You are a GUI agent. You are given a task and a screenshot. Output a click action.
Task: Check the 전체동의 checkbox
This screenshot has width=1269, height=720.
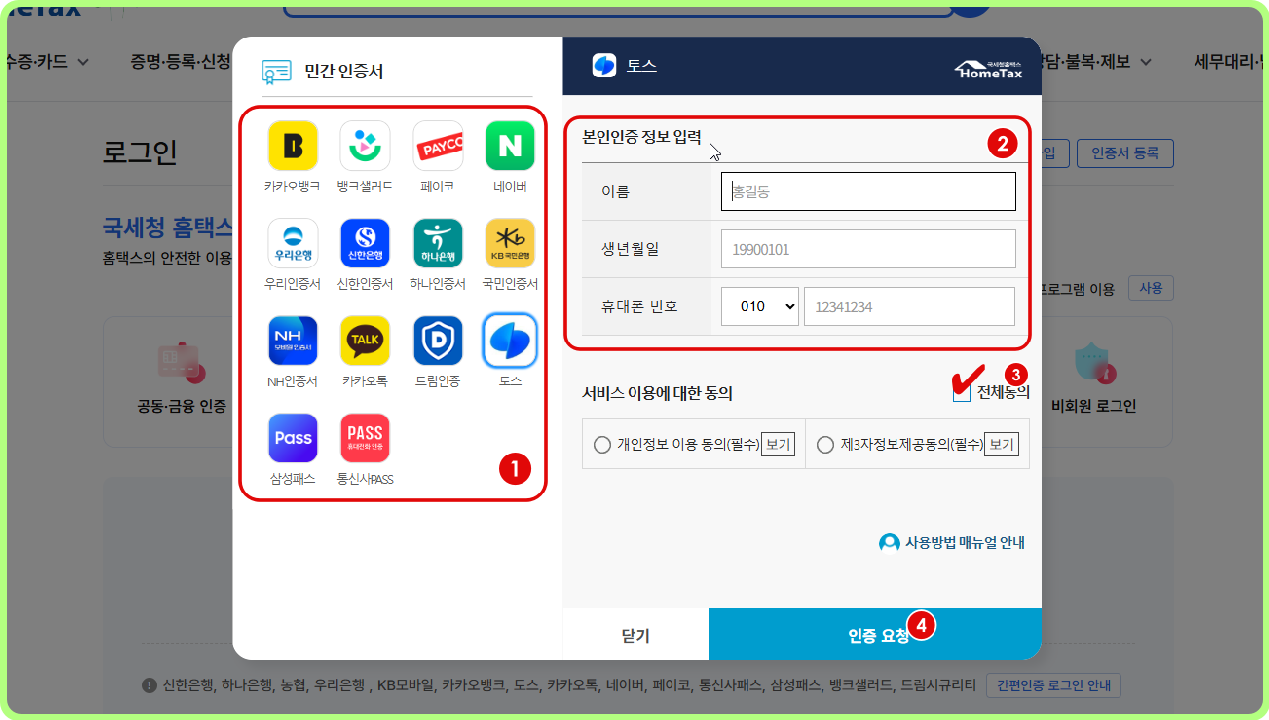coord(962,393)
